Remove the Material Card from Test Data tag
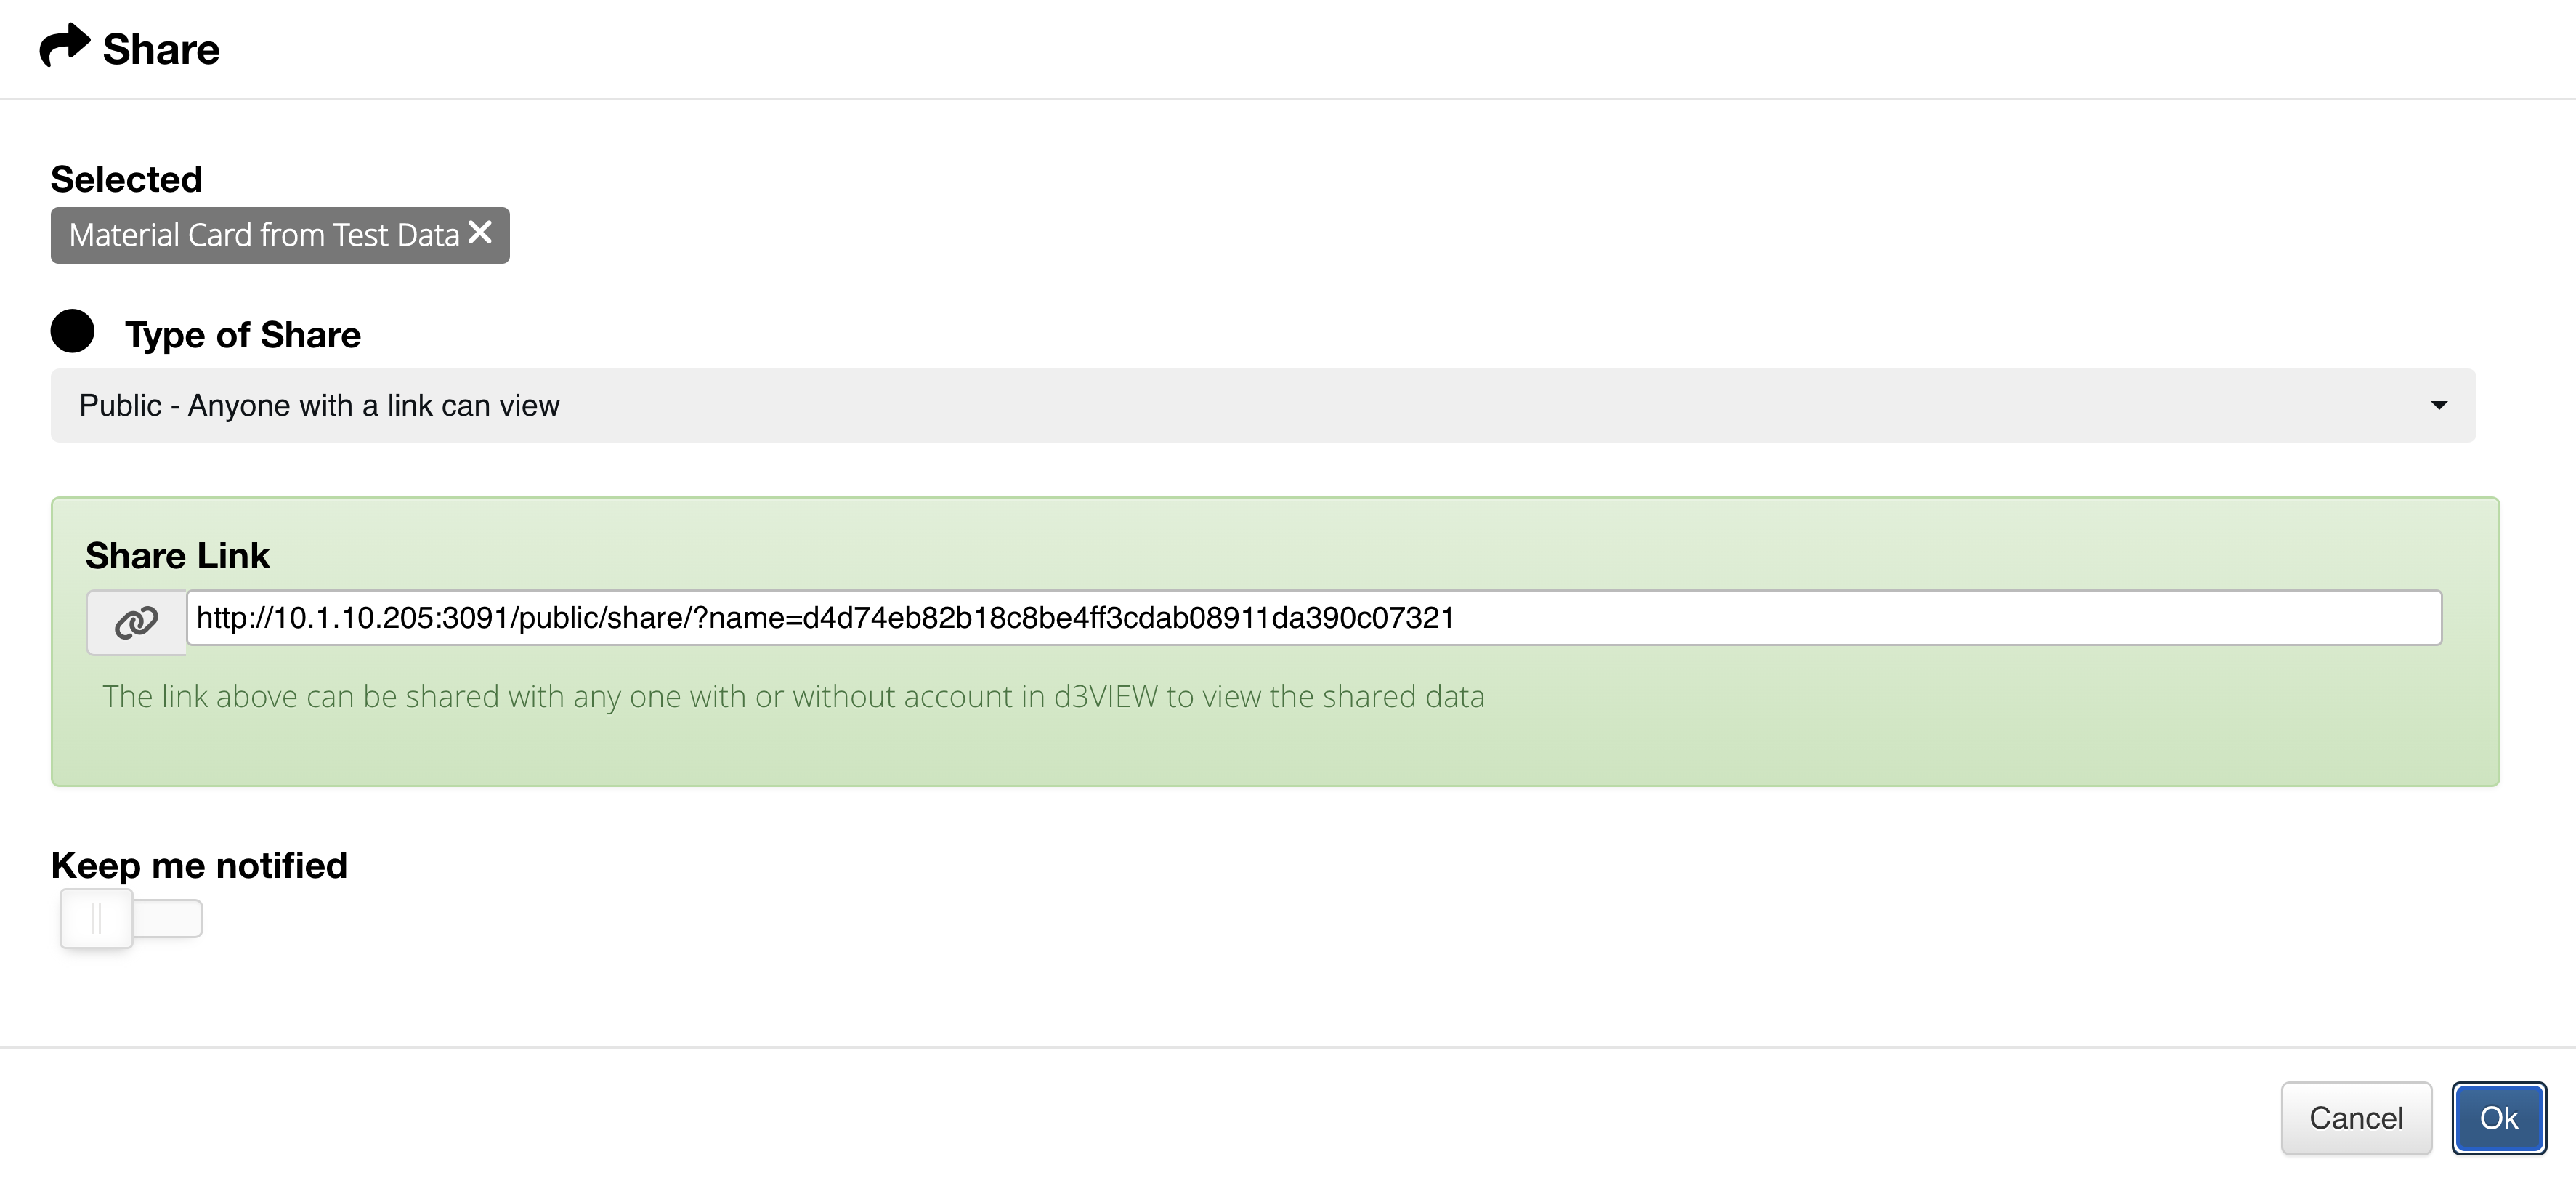Viewport: 2576px width, 1186px height. [x=480, y=232]
